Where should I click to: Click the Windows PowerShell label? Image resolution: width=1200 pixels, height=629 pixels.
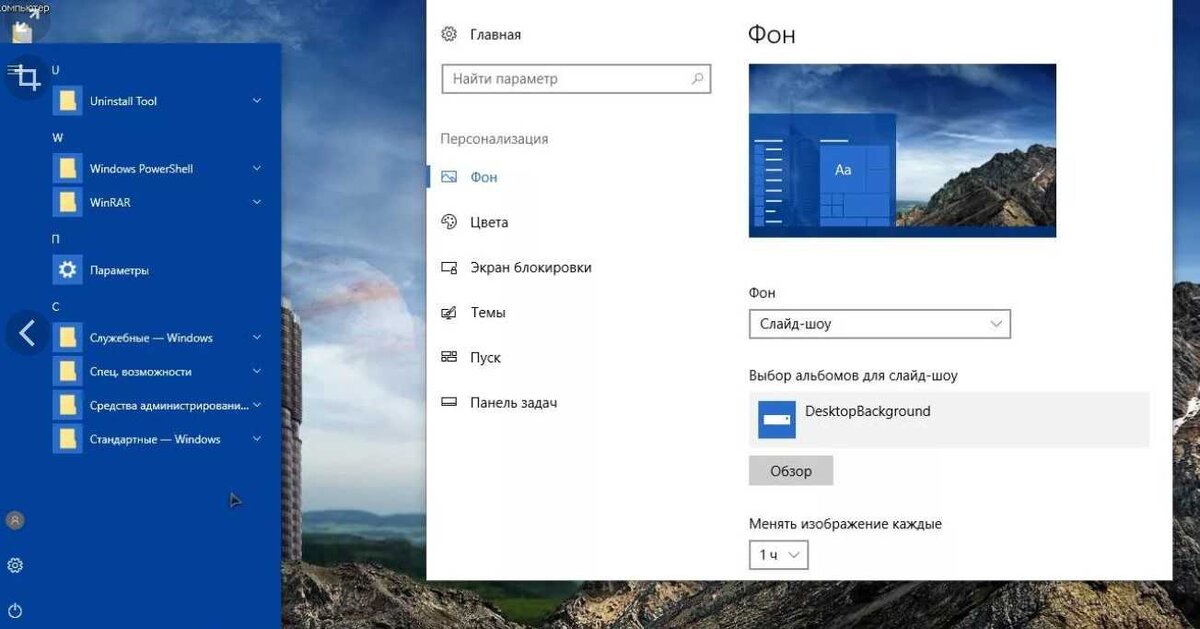141,169
